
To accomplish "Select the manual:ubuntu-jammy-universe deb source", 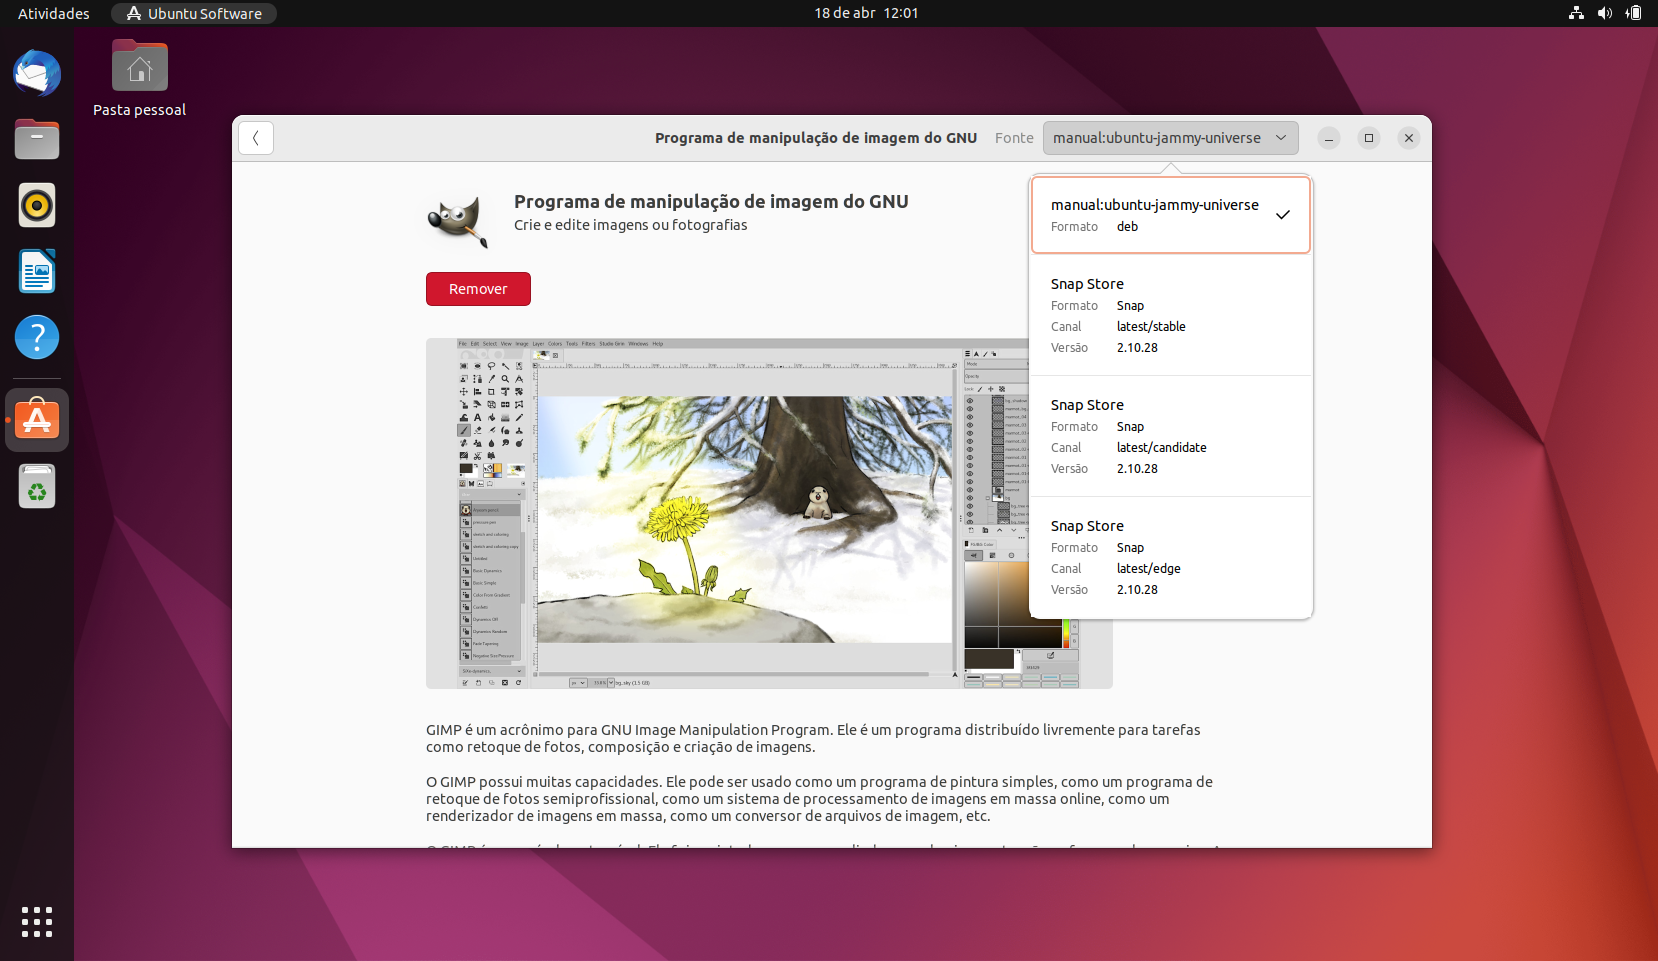I will click(1171, 215).
